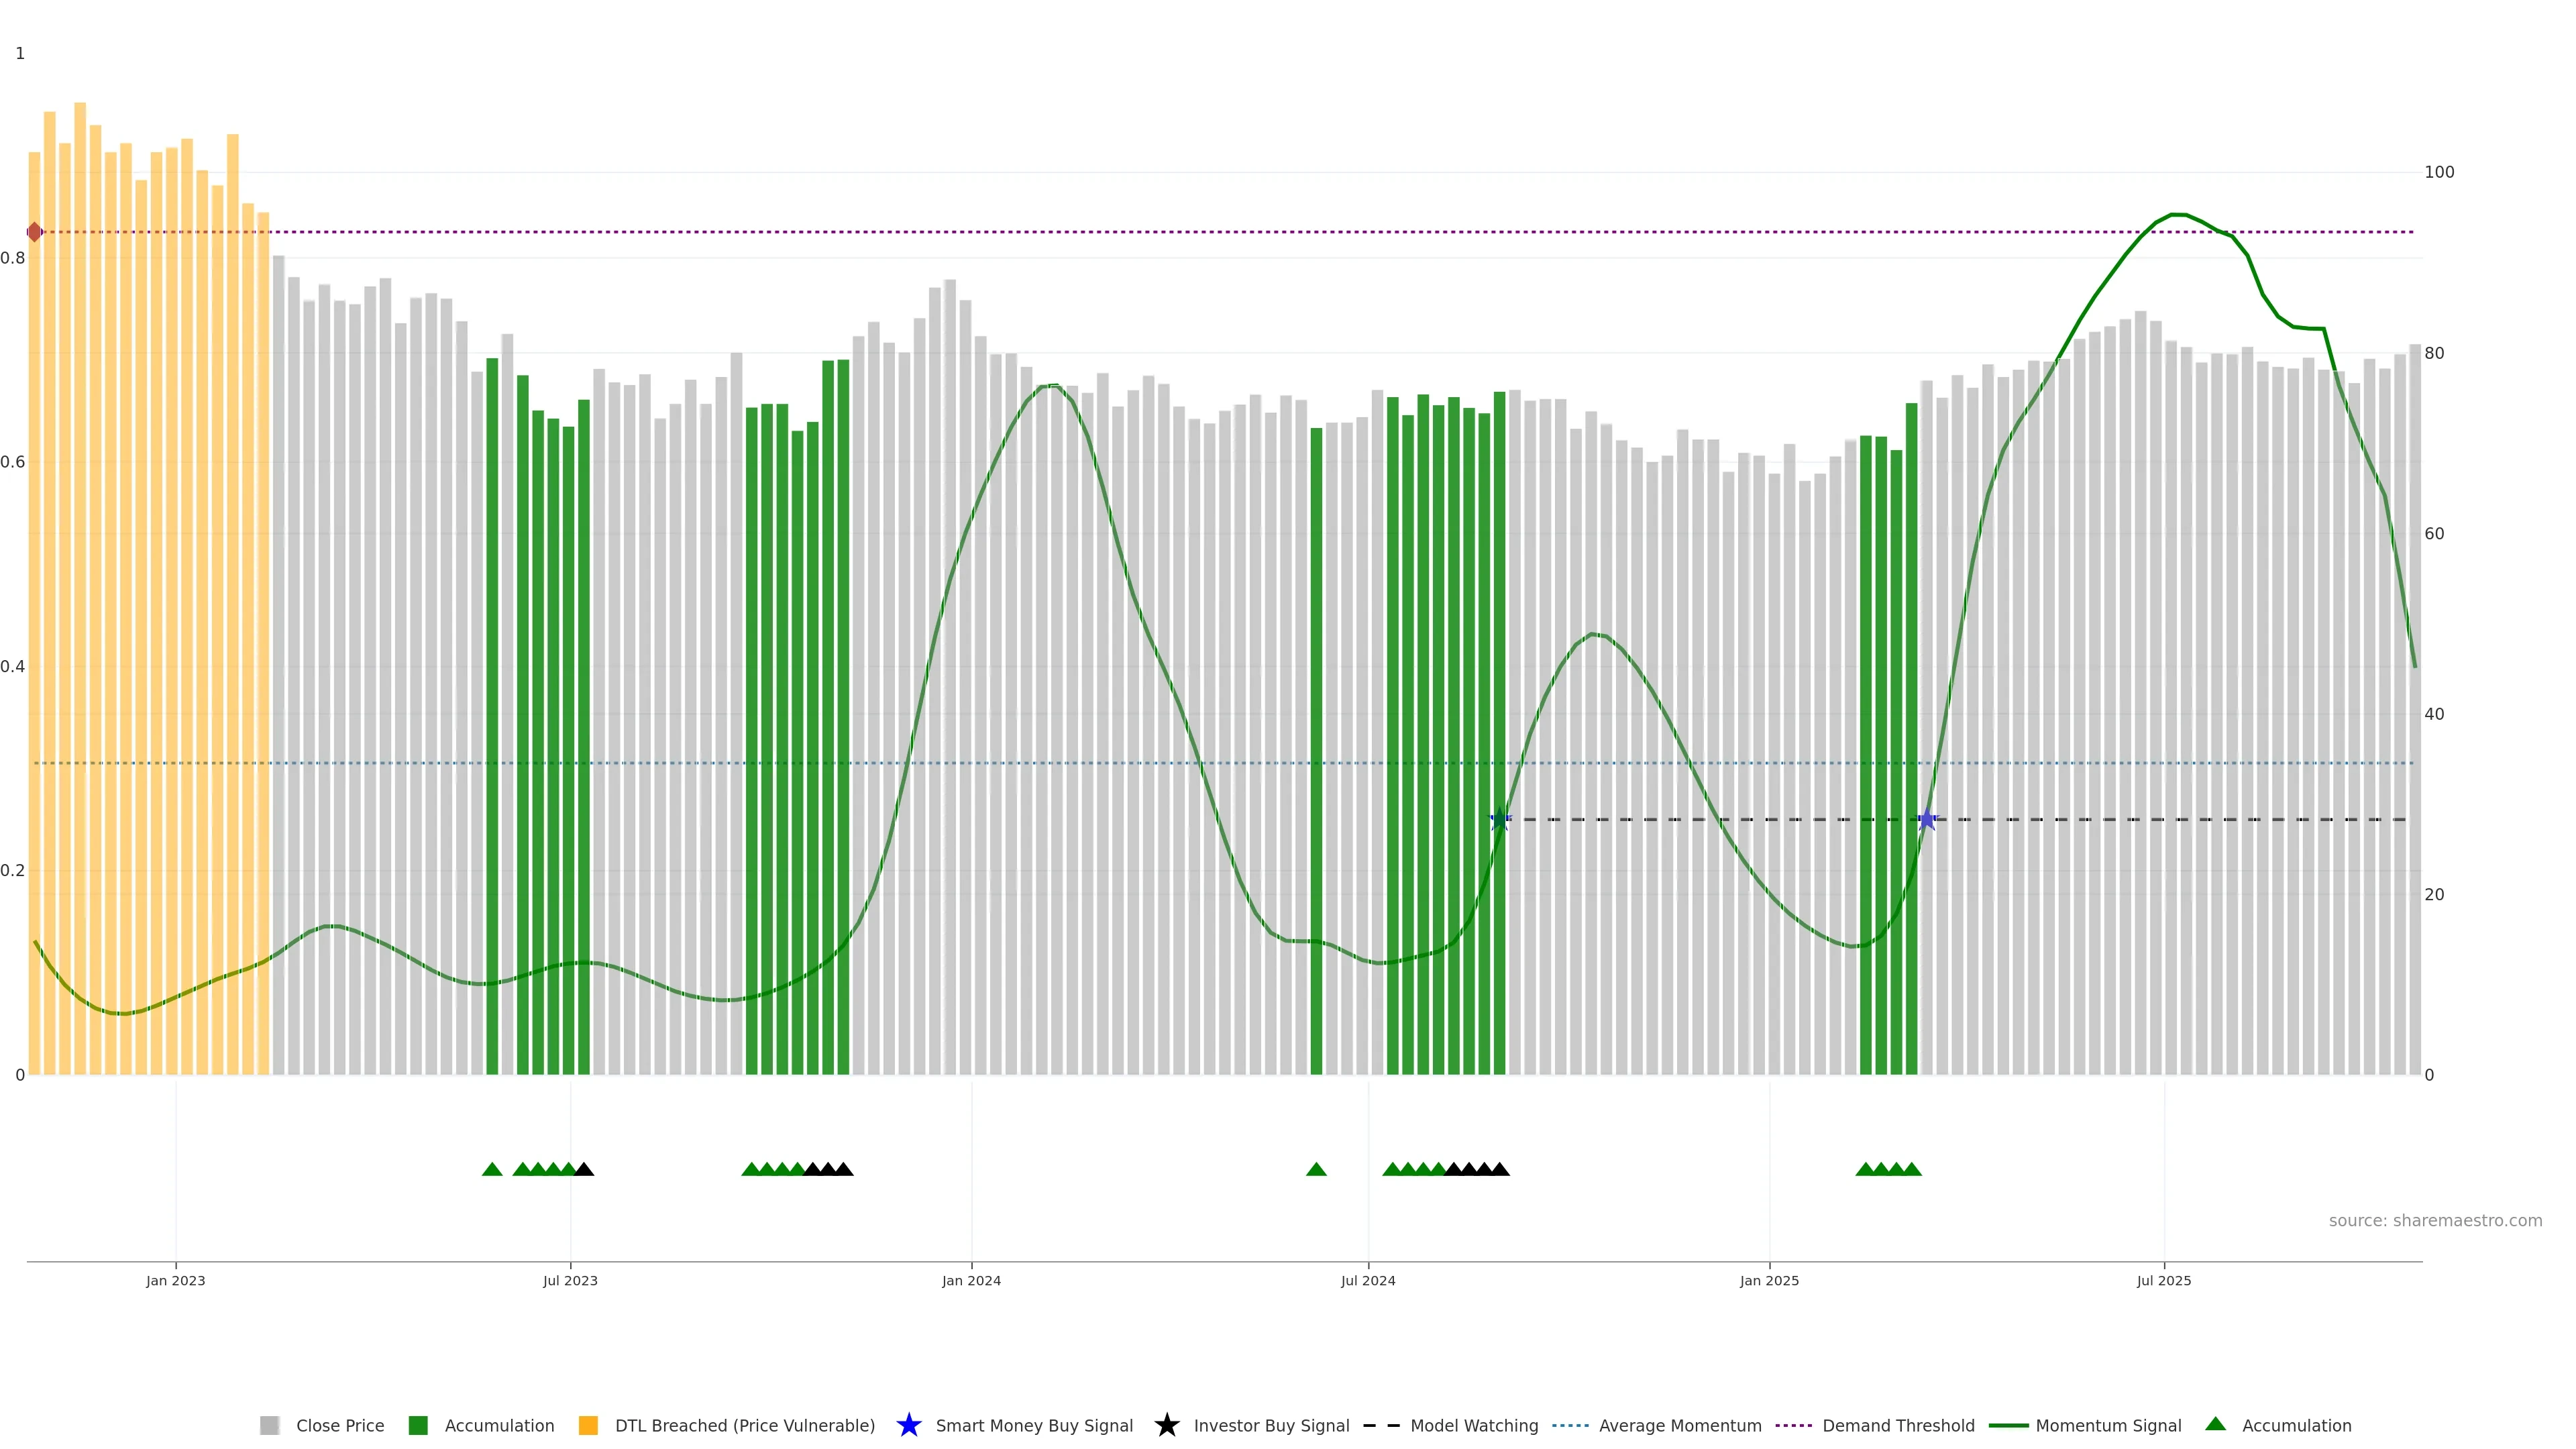
Task: Click the momentum line peak near Jul 2025
Action: pyautogui.click(x=2178, y=215)
